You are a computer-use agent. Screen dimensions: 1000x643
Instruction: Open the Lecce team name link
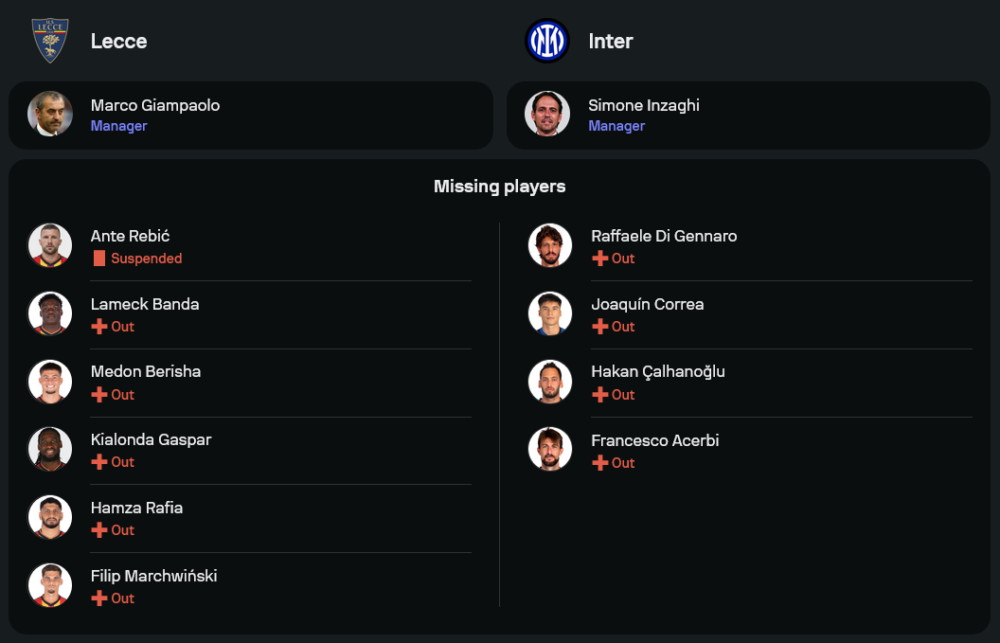click(119, 41)
